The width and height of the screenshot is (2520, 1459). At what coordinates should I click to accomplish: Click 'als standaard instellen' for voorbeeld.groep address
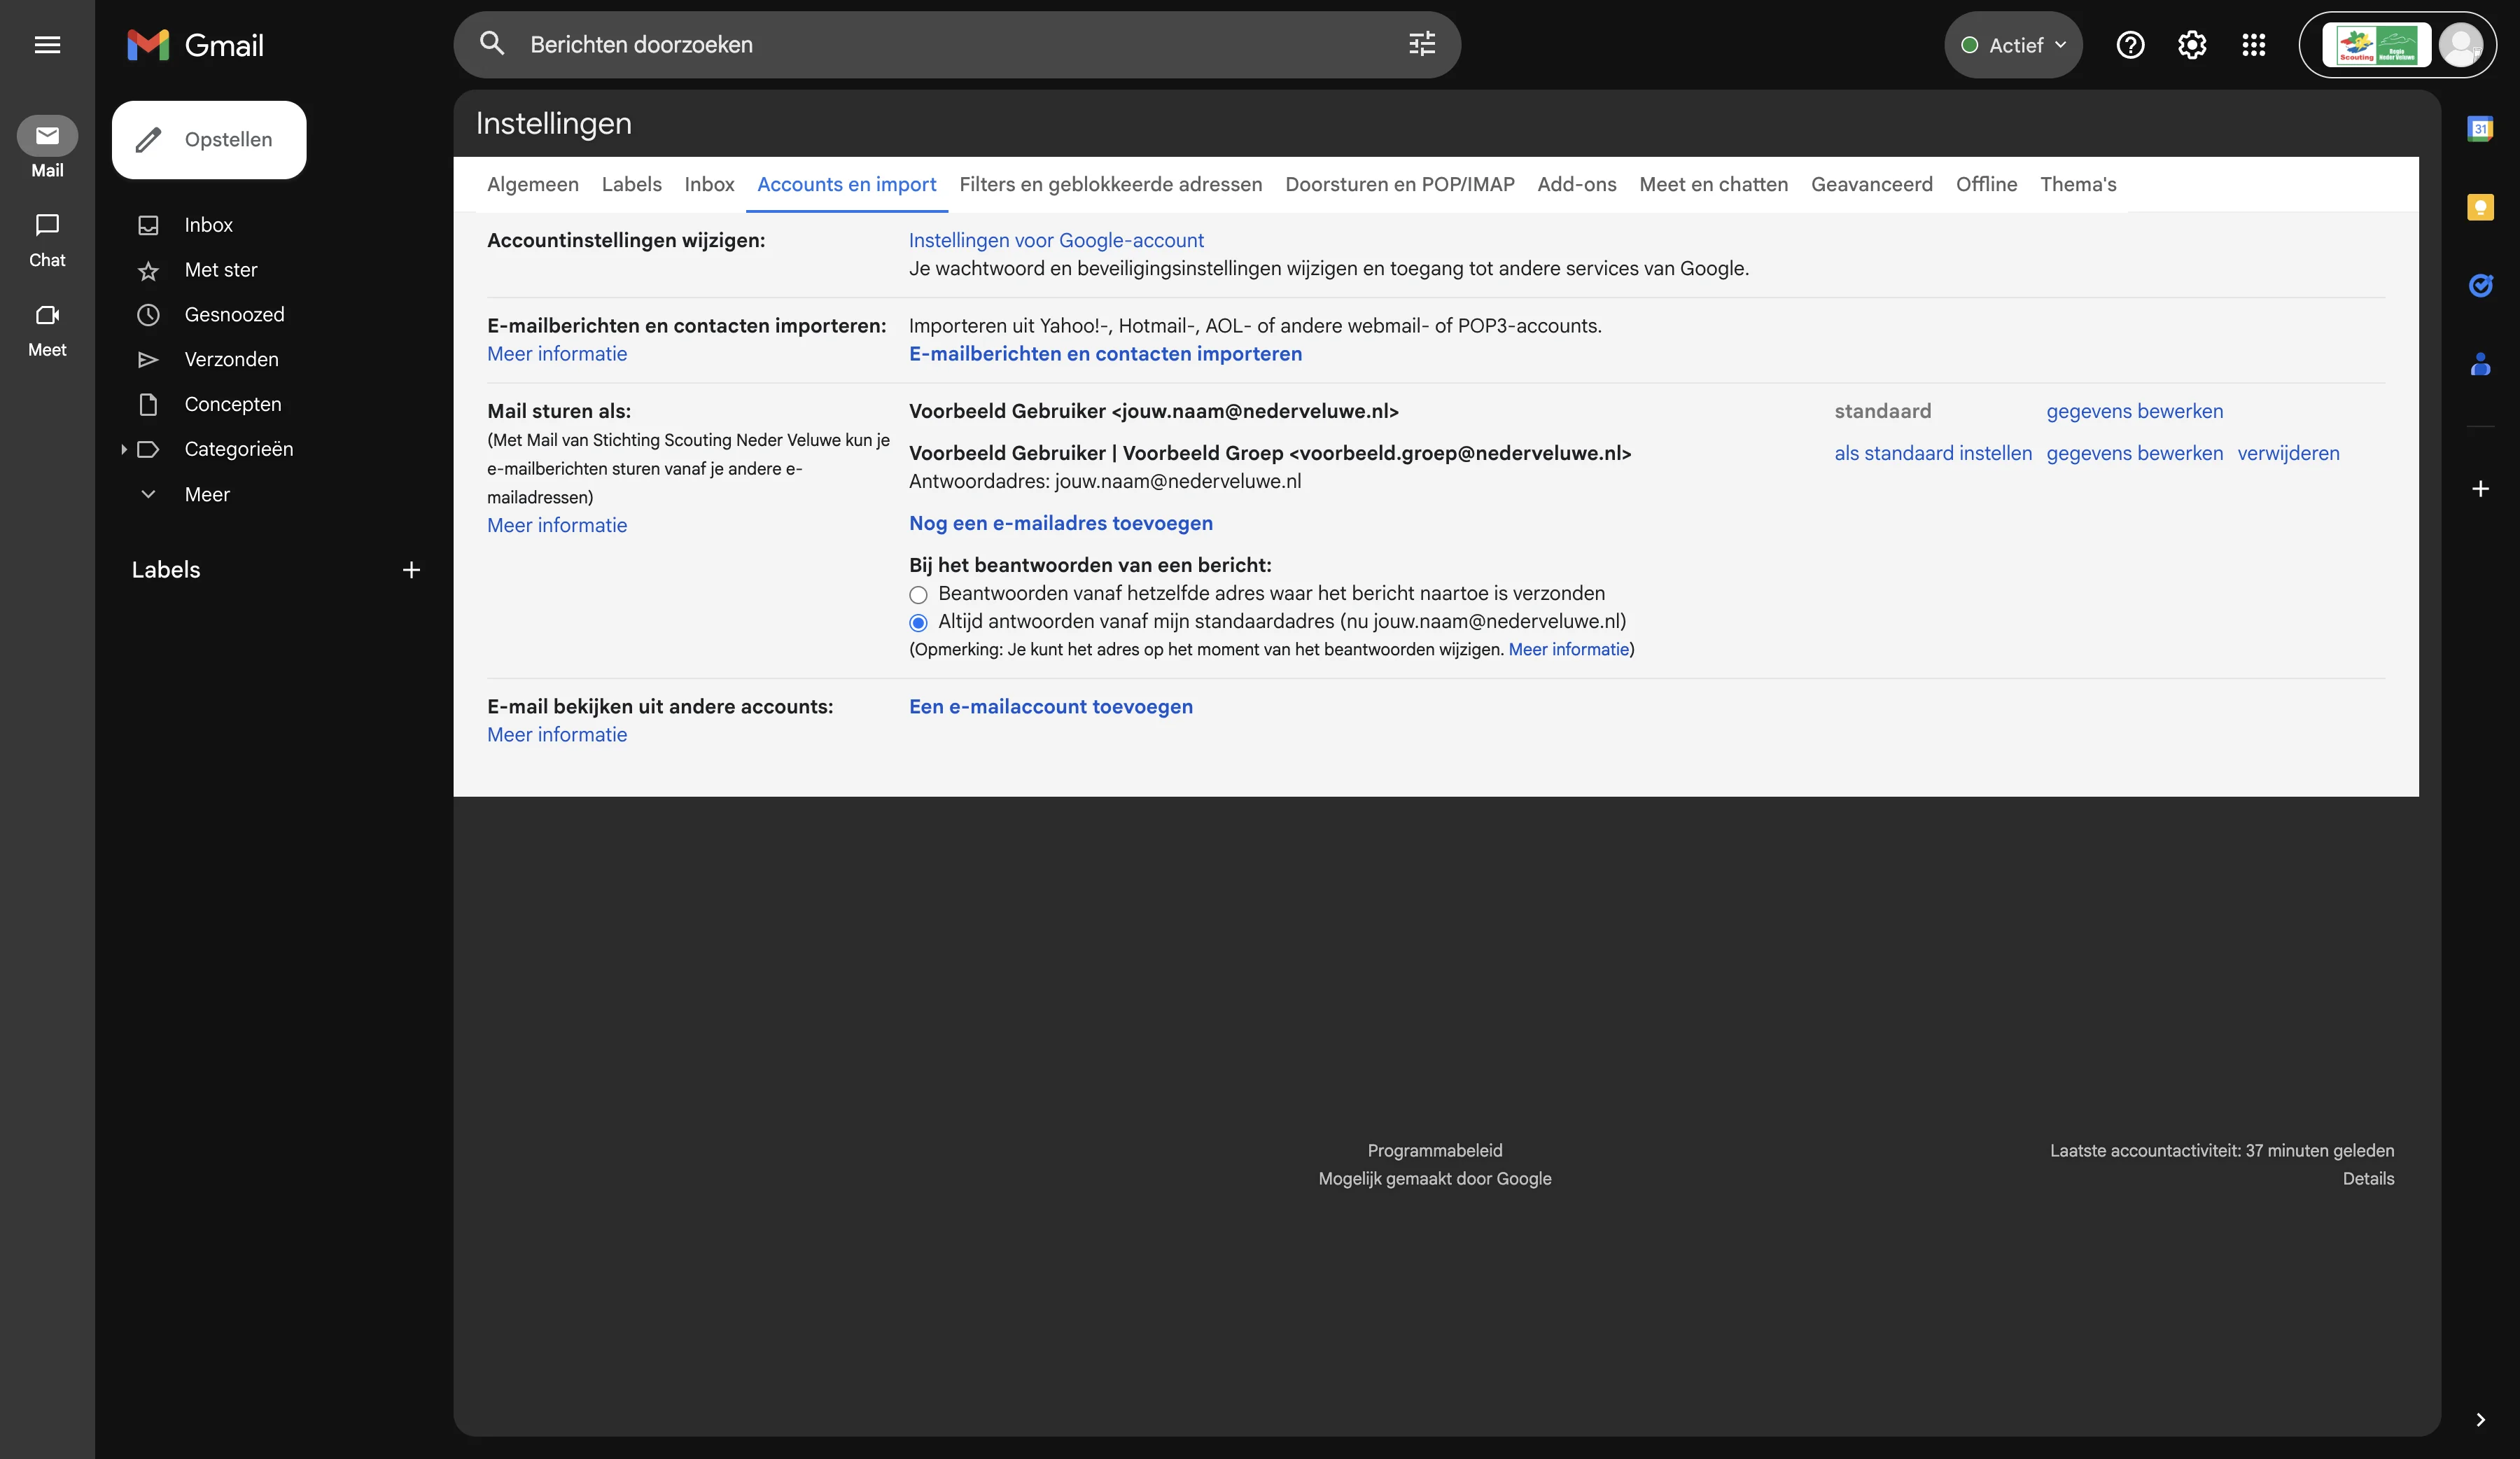(1931, 453)
